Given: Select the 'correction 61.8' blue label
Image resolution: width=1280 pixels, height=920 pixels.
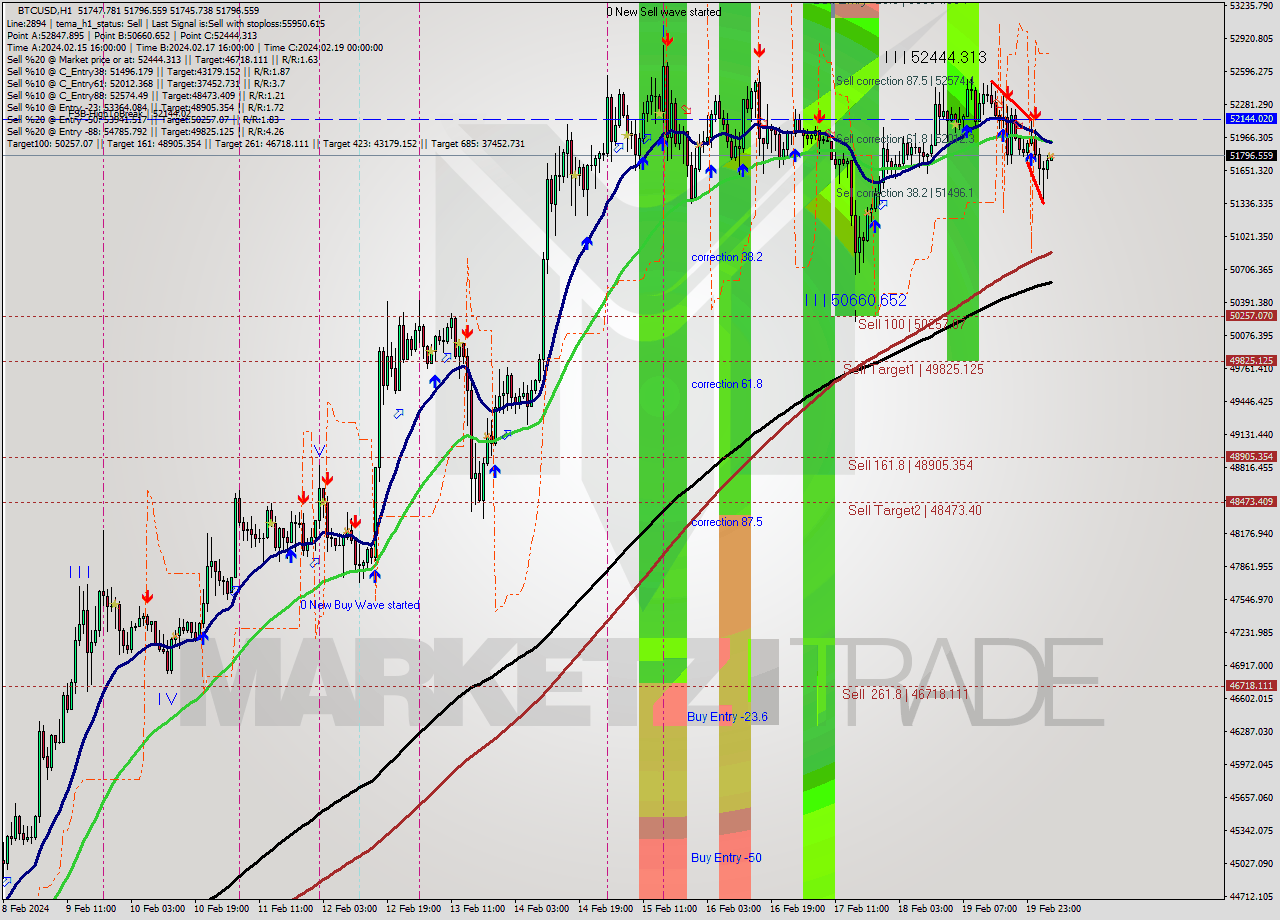Looking at the screenshot, I should (727, 384).
